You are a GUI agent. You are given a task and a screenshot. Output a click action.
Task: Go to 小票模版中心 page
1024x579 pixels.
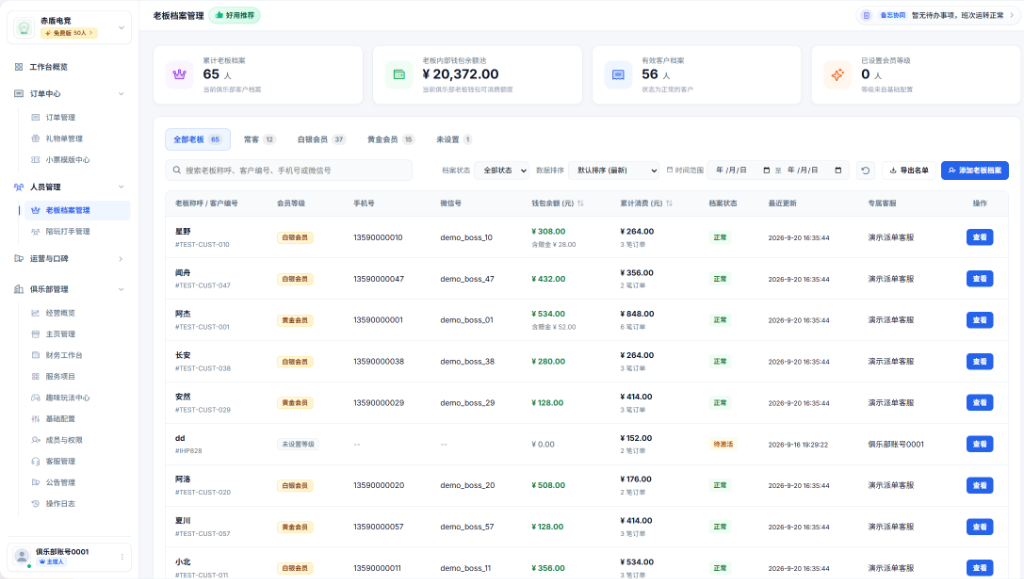pyautogui.click(x=67, y=159)
